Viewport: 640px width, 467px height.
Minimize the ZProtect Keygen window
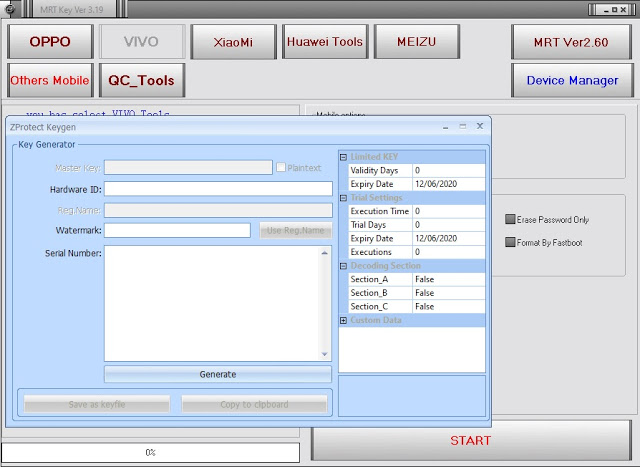click(x=445, y=127)
